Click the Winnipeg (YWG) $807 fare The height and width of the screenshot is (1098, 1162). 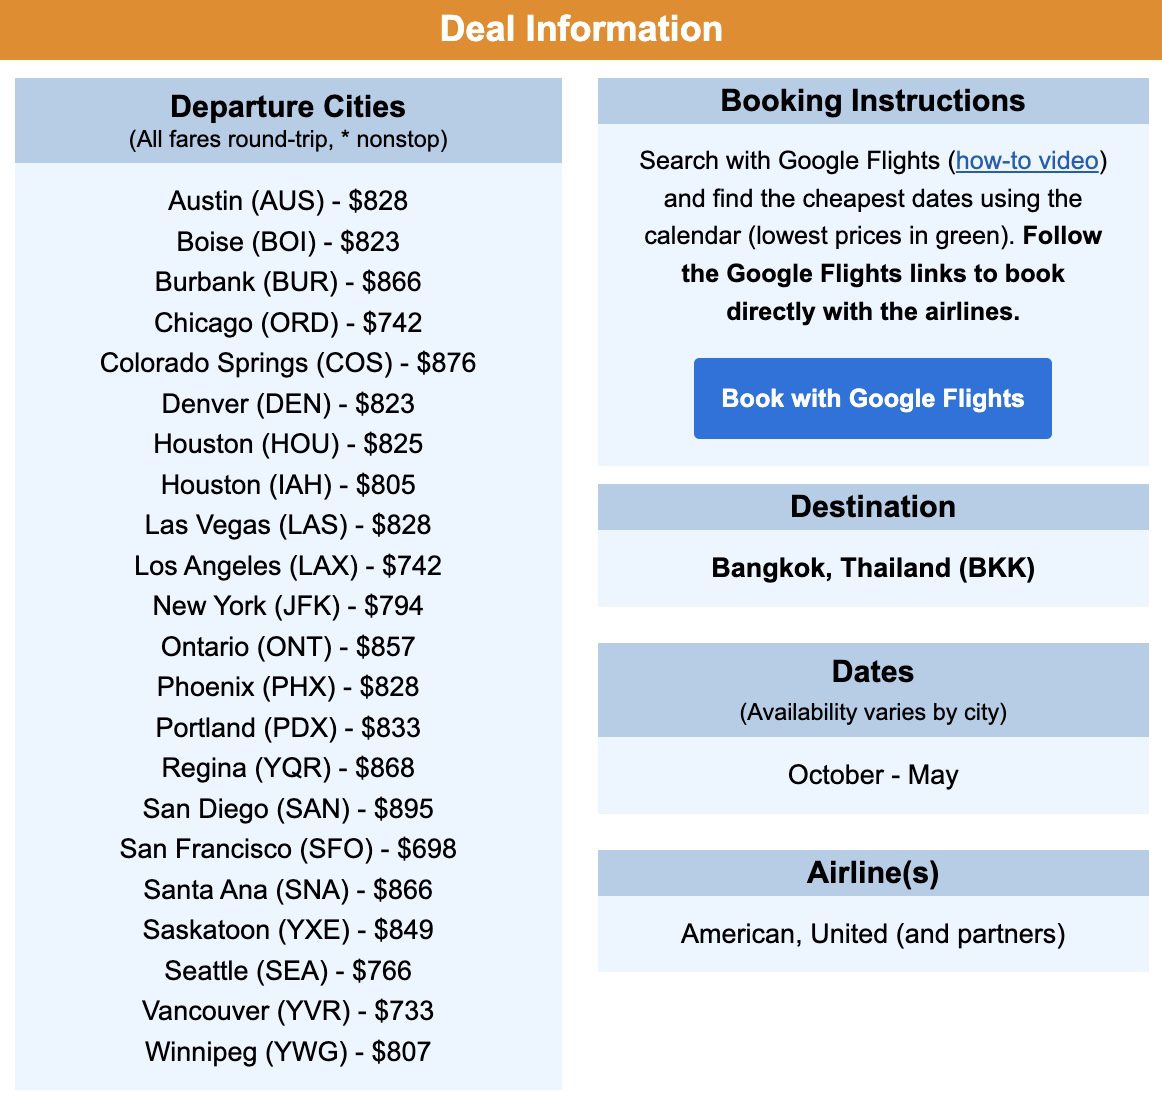[288, 1051]
